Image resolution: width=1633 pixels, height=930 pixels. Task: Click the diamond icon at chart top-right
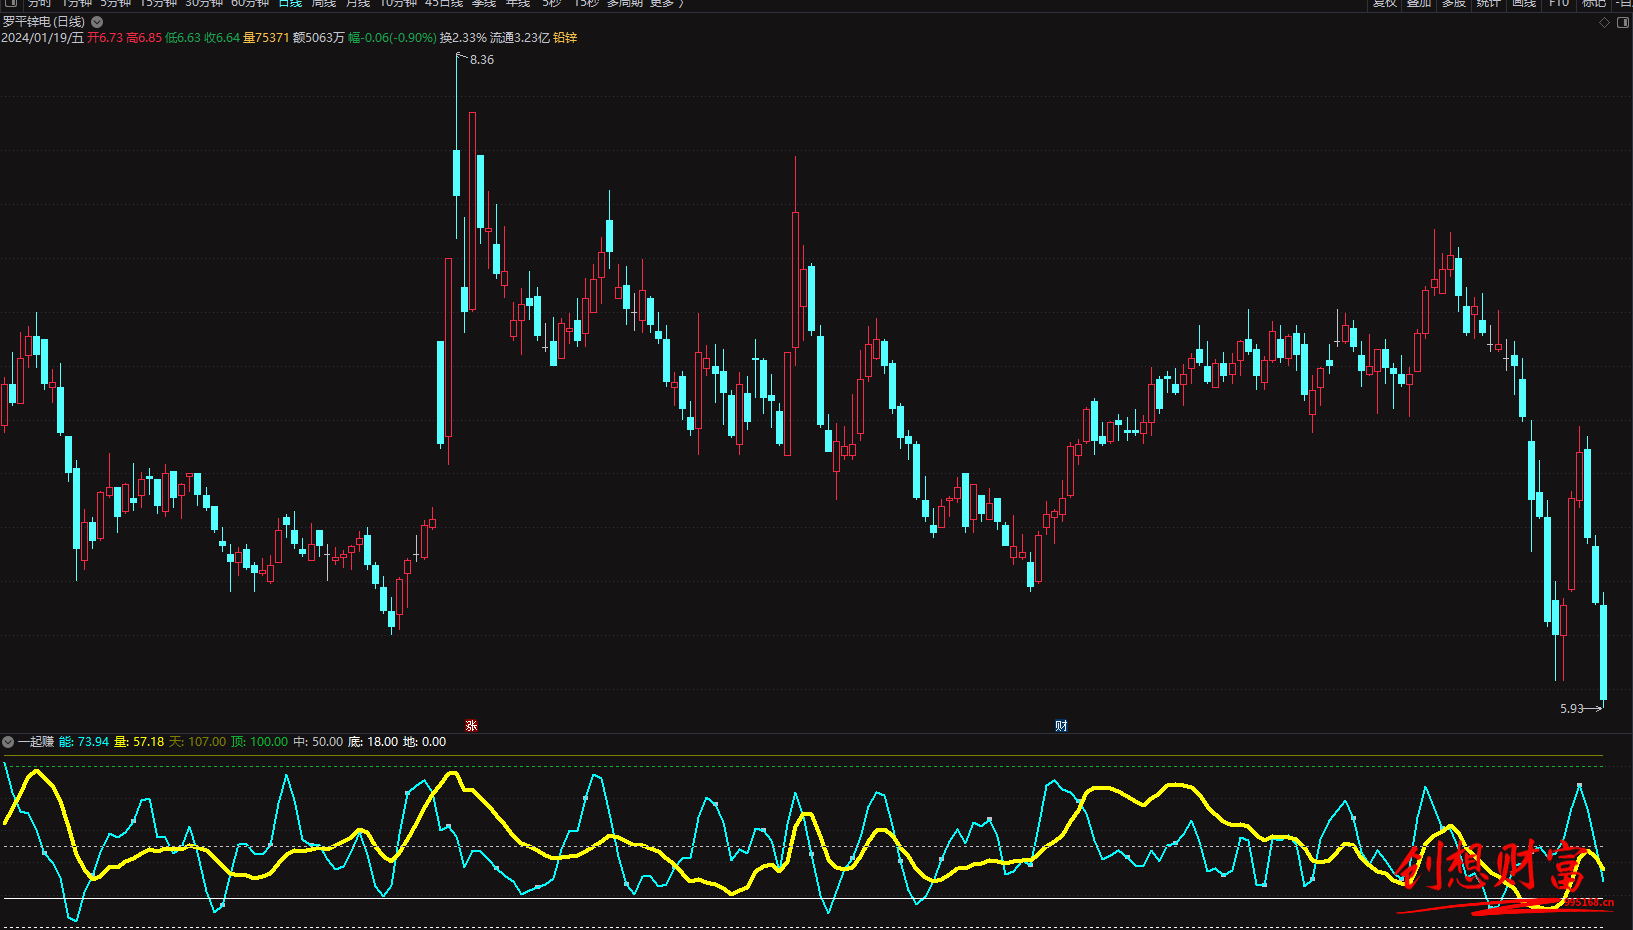click(x=1604, y=22)
